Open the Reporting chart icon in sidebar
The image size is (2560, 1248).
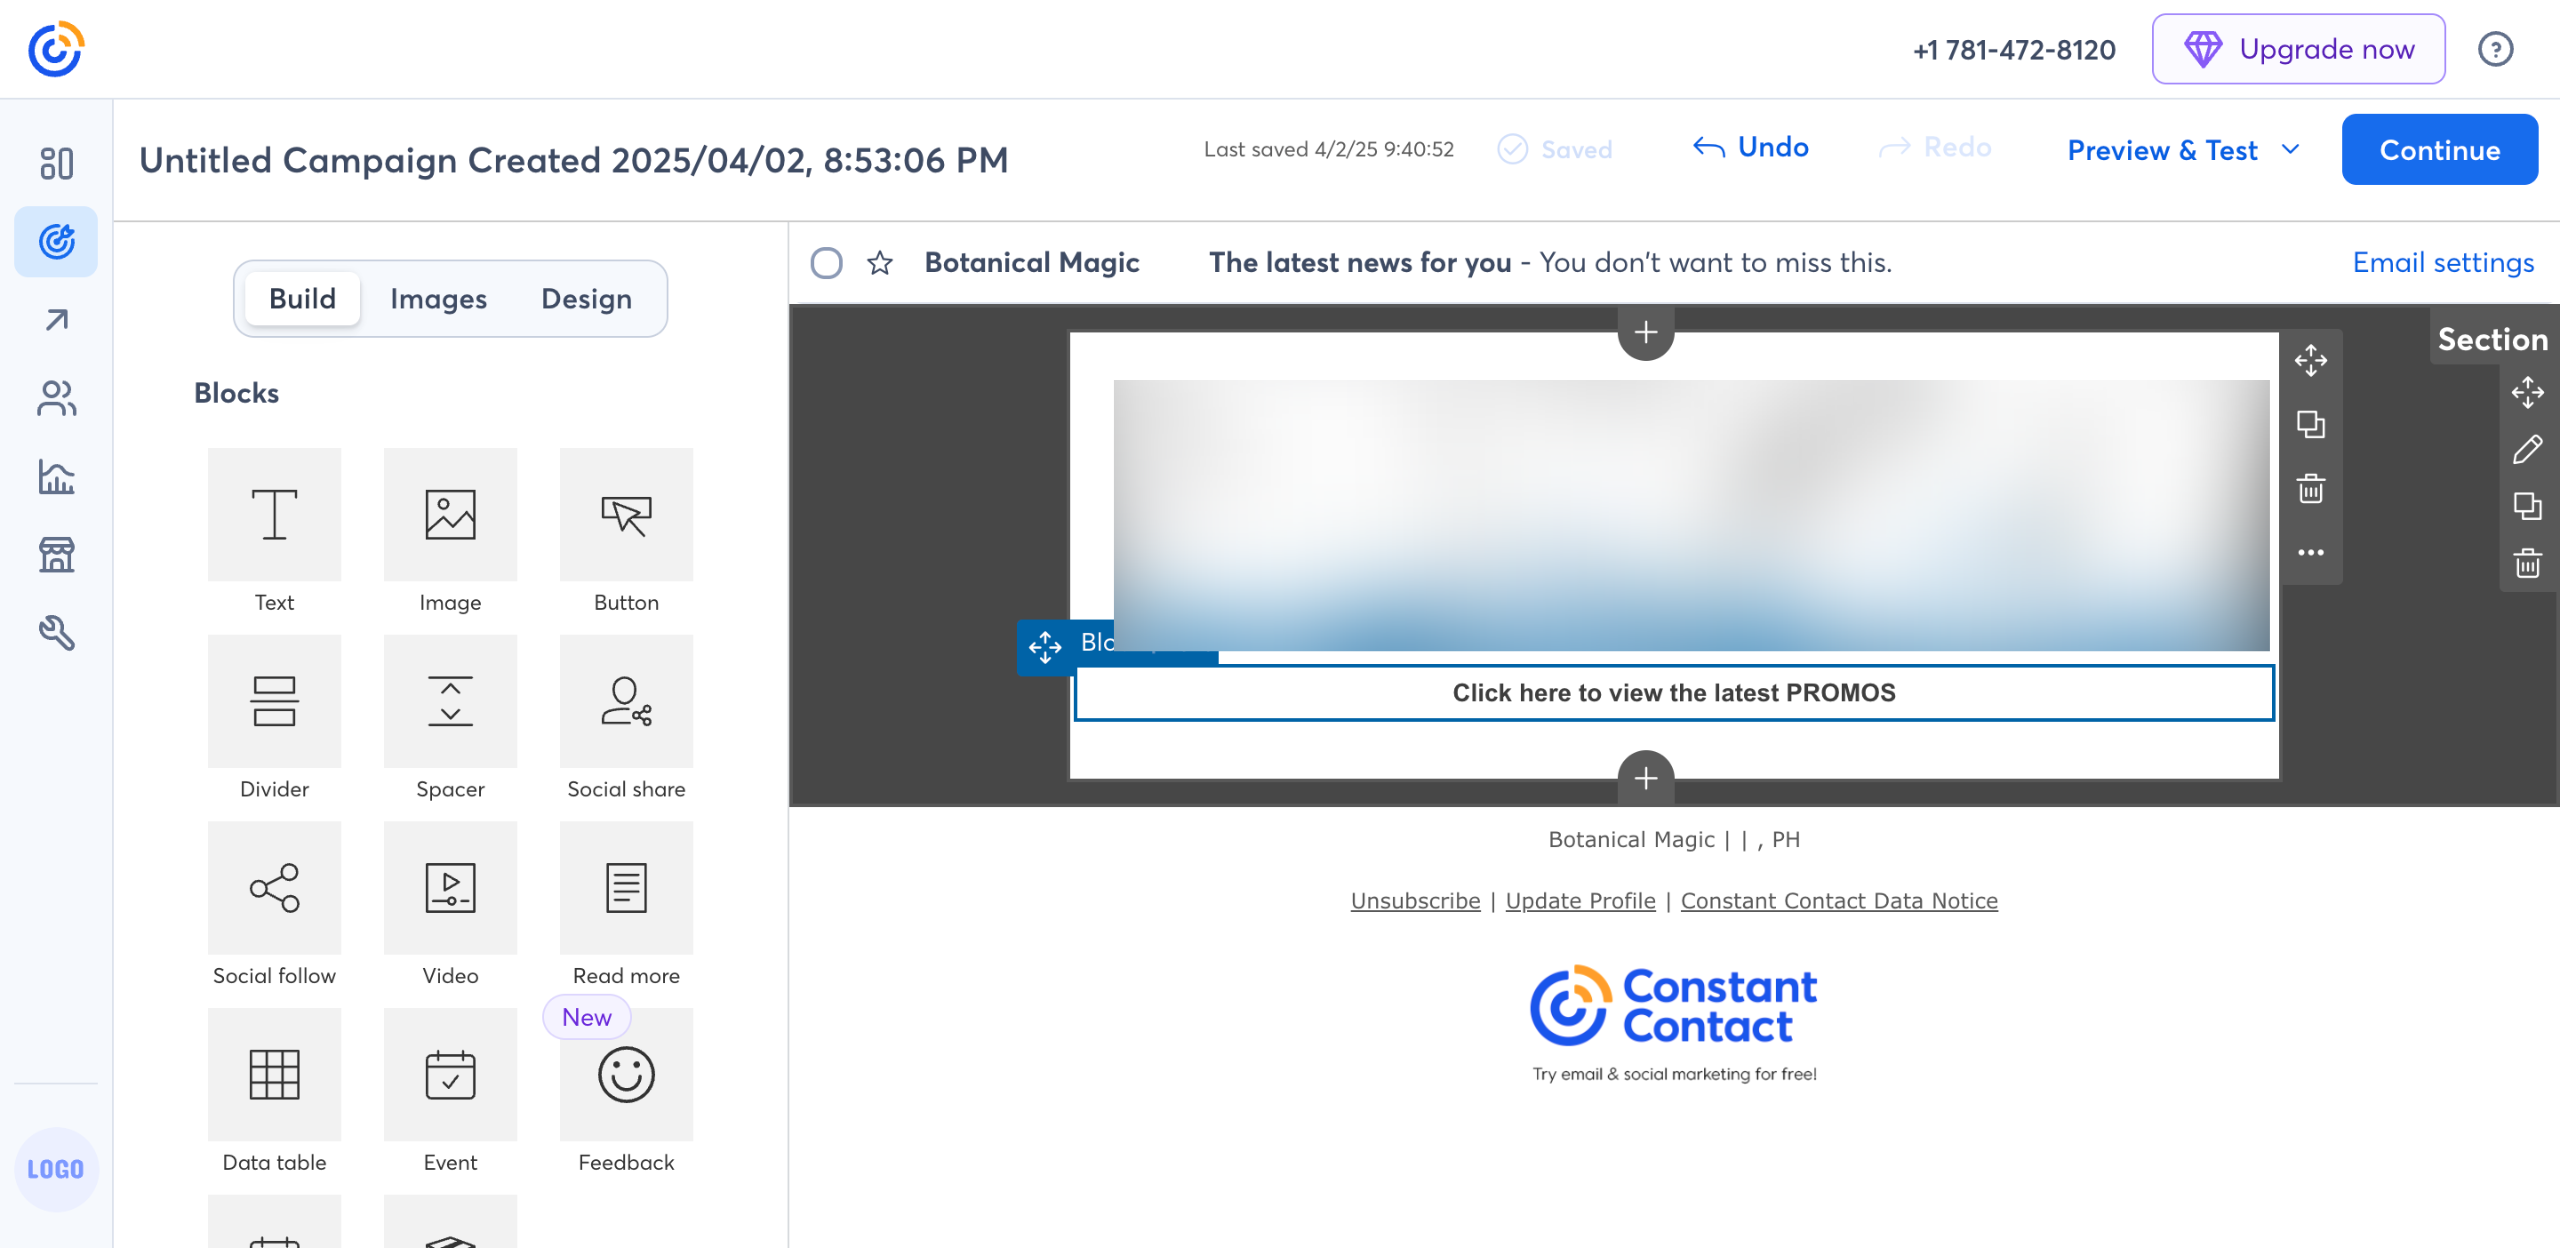(56, 476)
